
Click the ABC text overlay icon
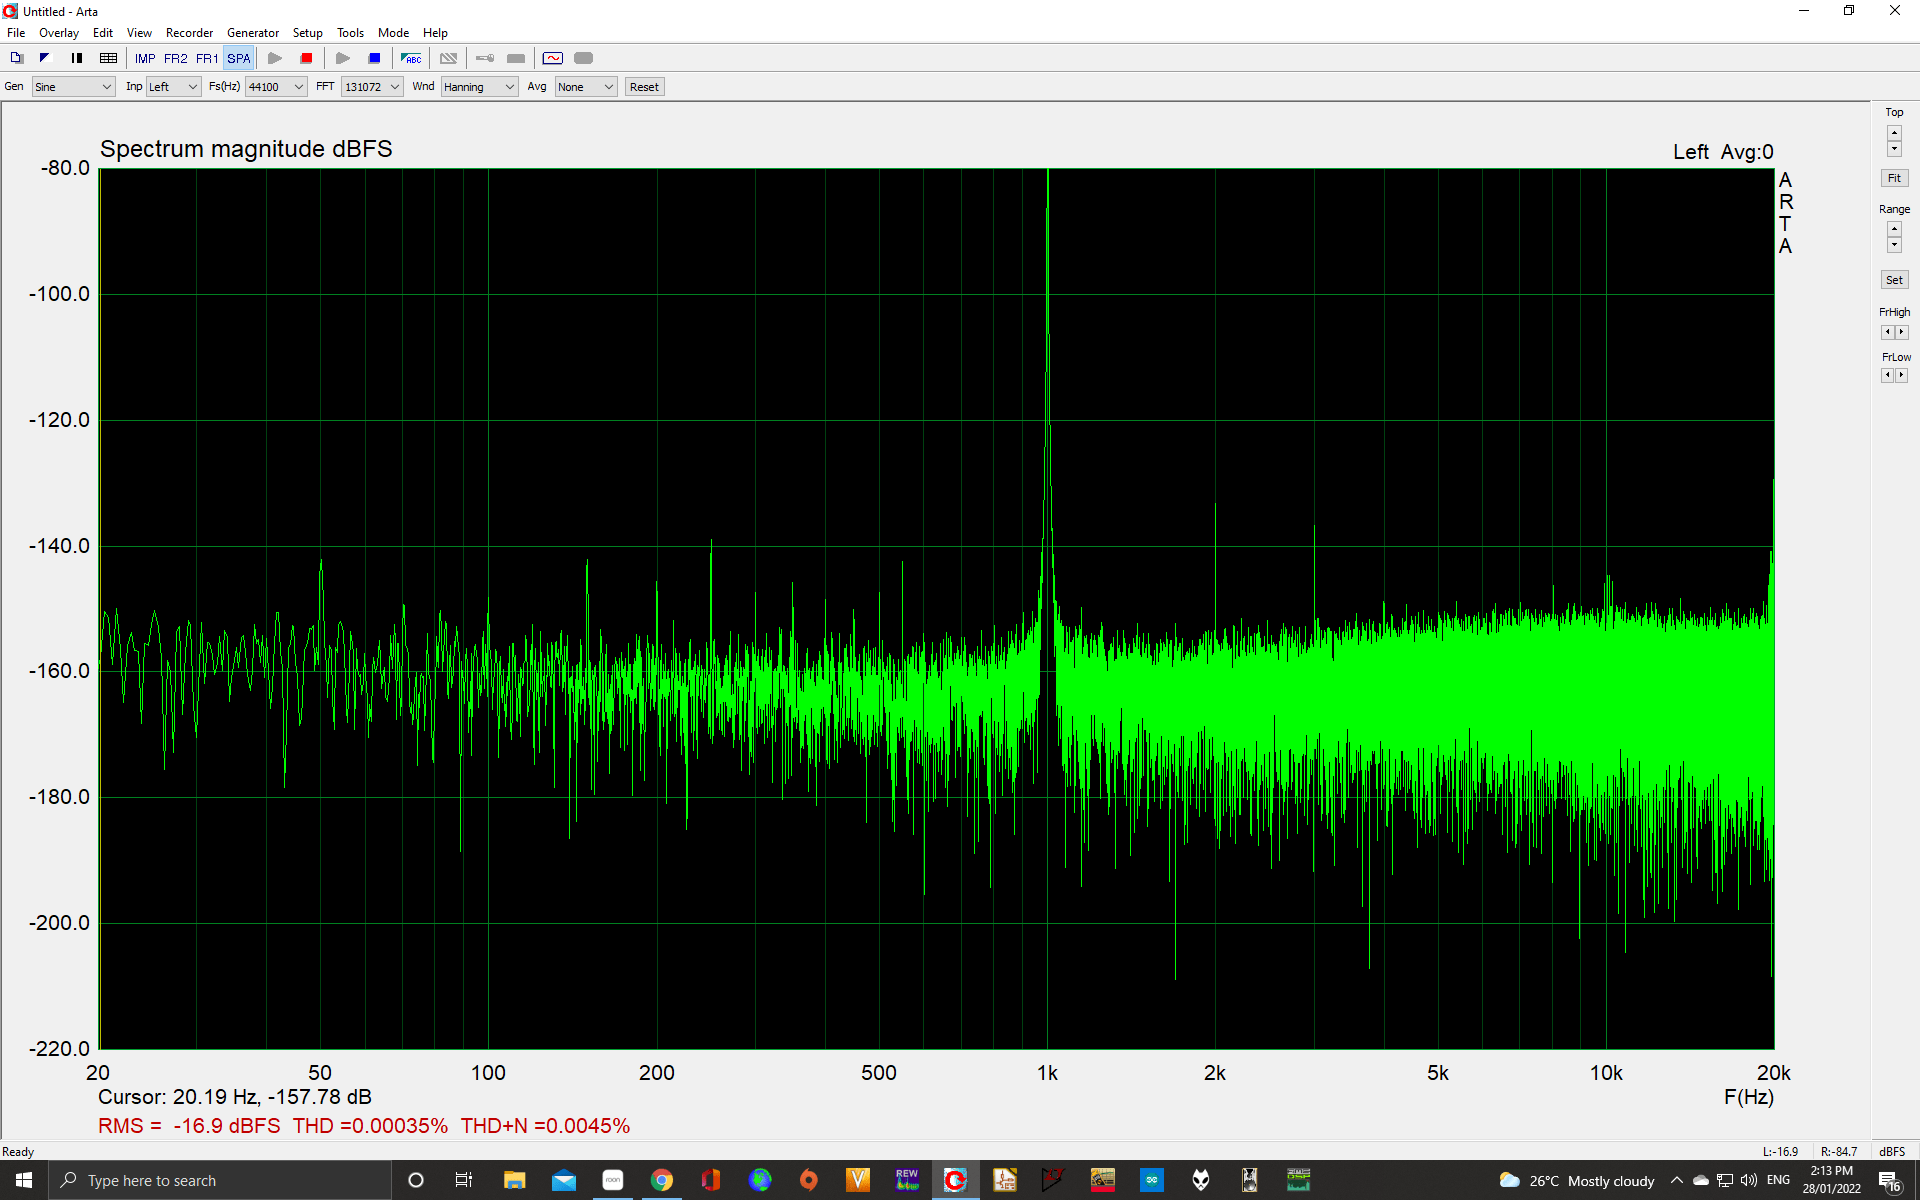[x=411, y=58]
